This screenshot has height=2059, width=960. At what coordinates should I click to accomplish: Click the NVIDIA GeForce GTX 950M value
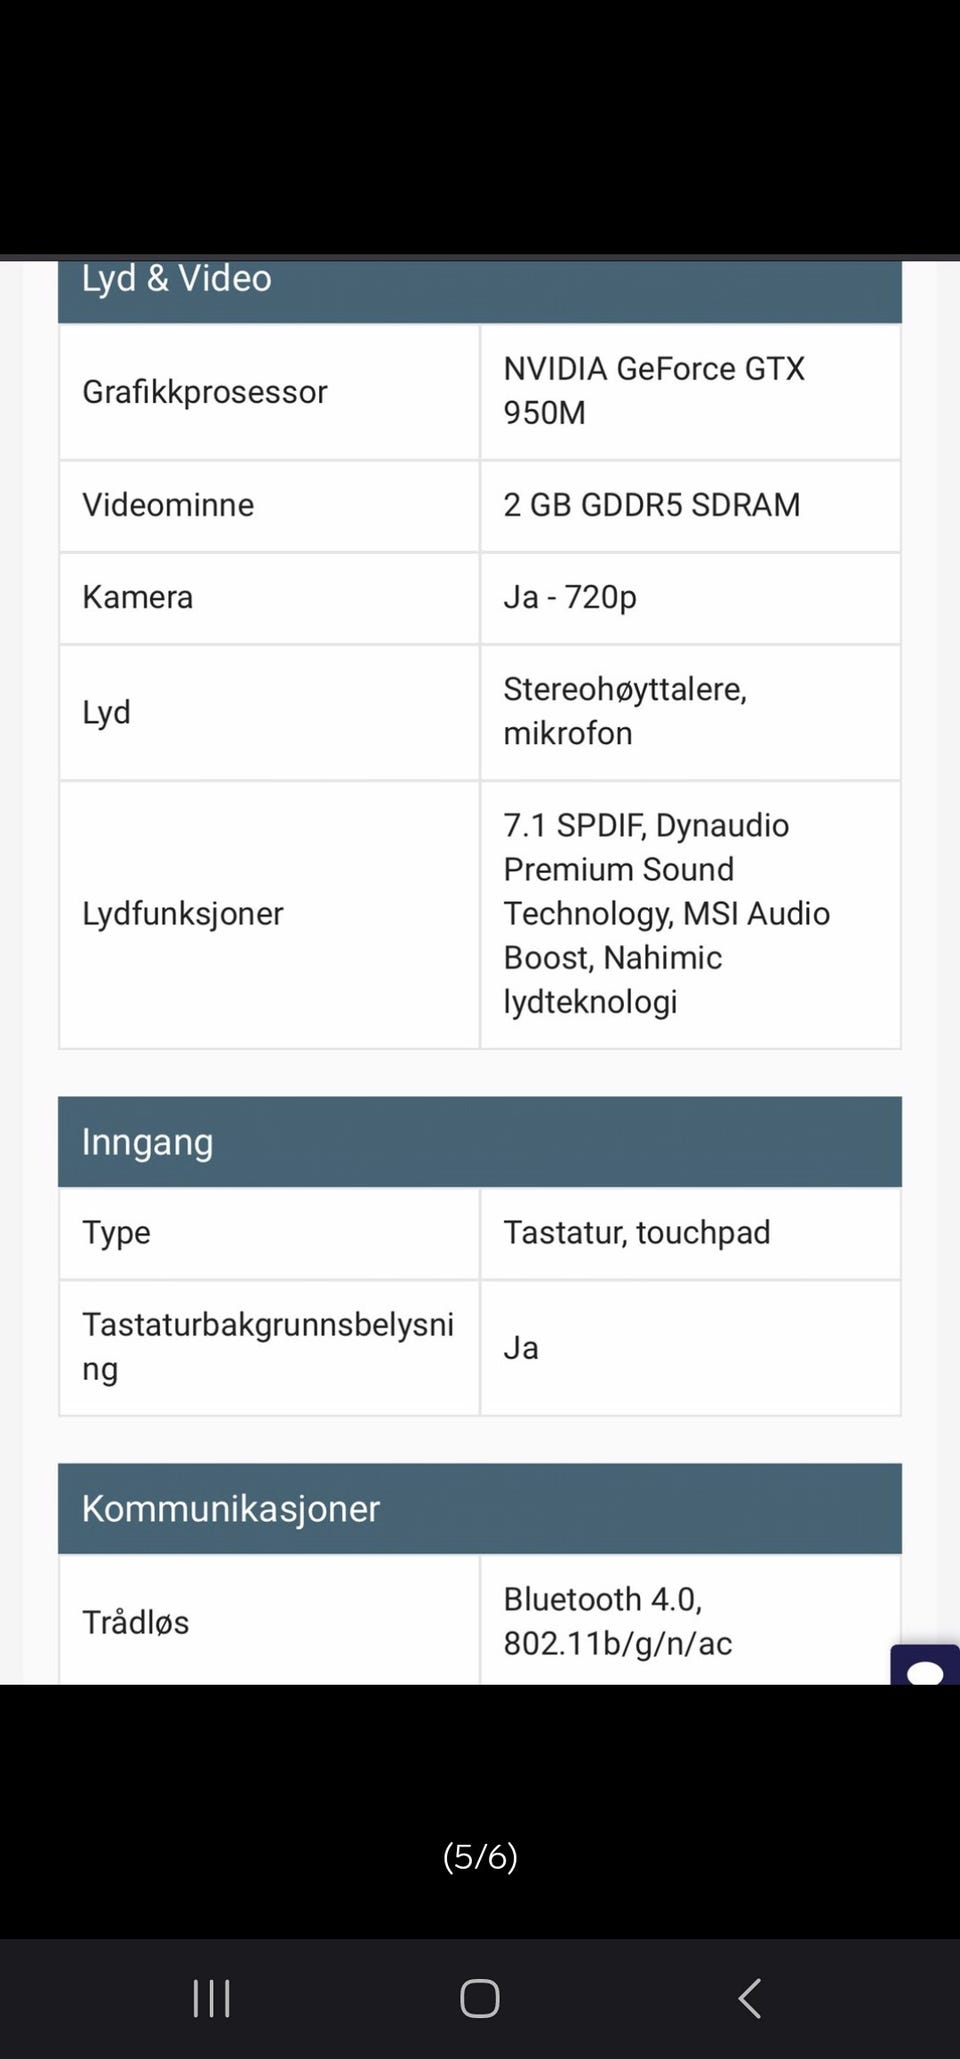click(654, 390)
